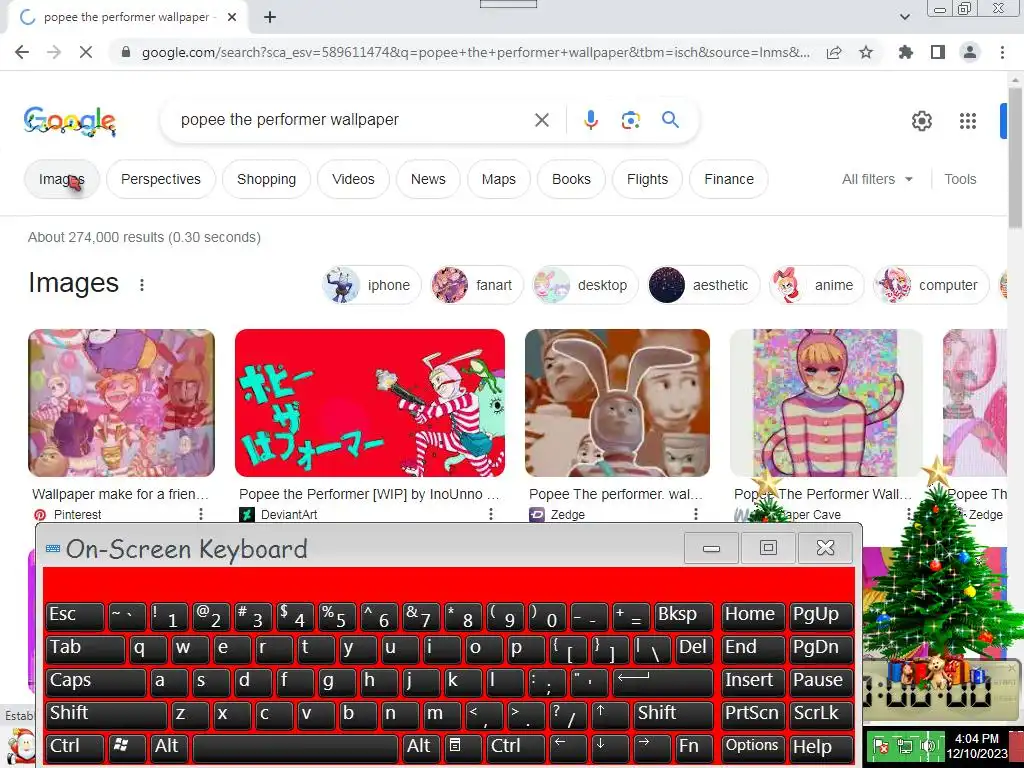This screenshot has height=768, width=1024.
Task: Open Google quick settings gear
Action: 921,121
